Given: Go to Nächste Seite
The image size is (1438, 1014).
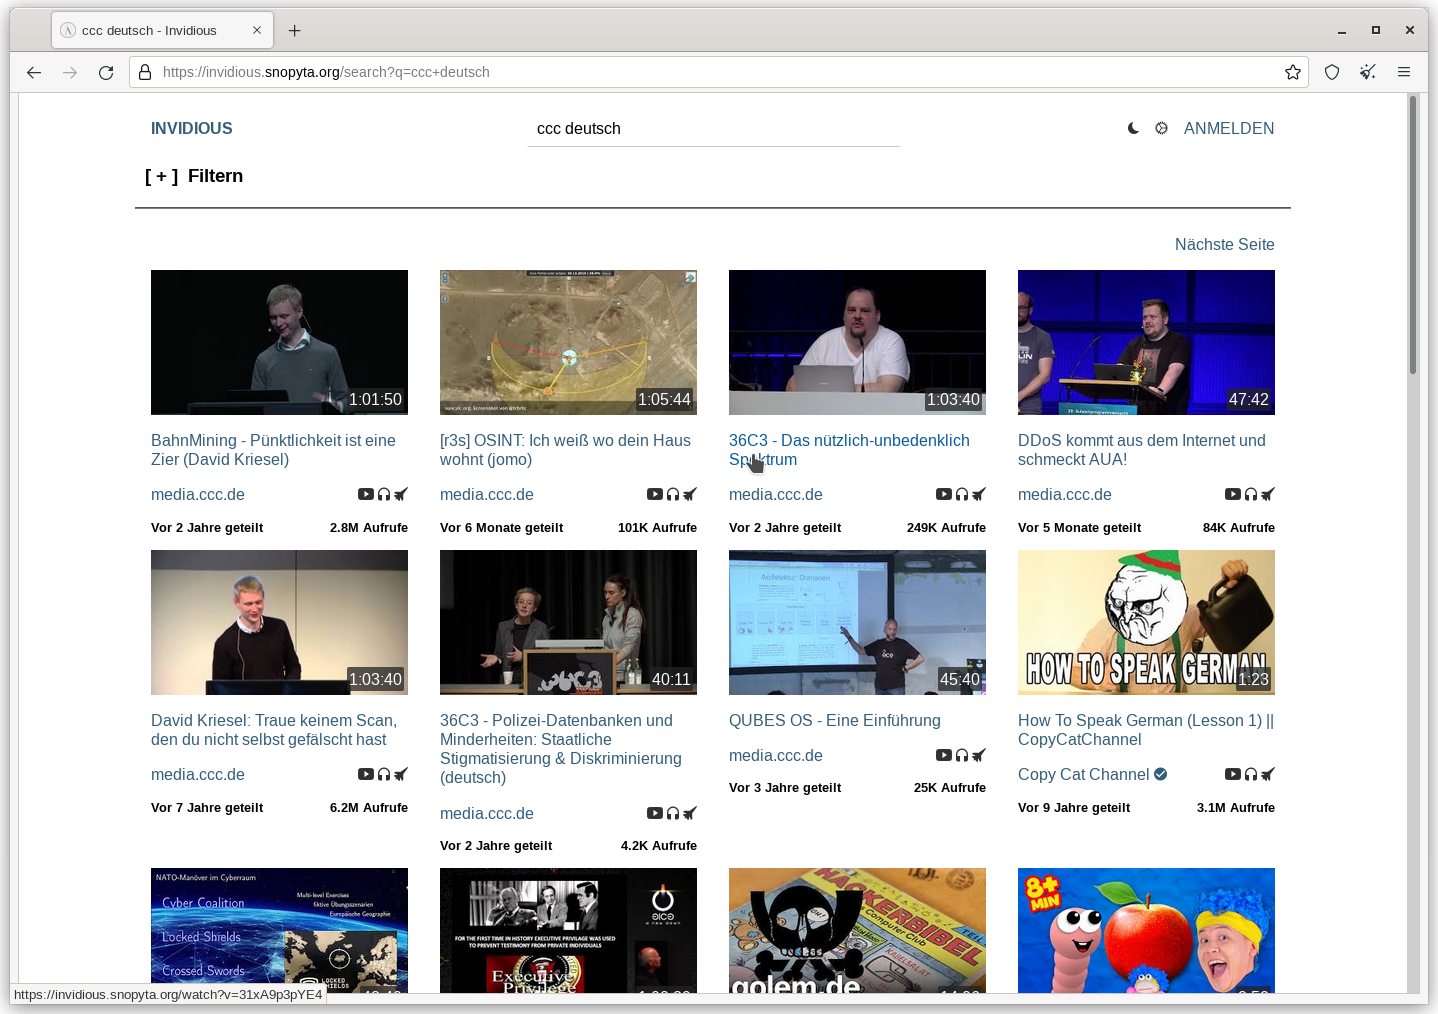Looking at the screenshot, I should pos(1224,244).
